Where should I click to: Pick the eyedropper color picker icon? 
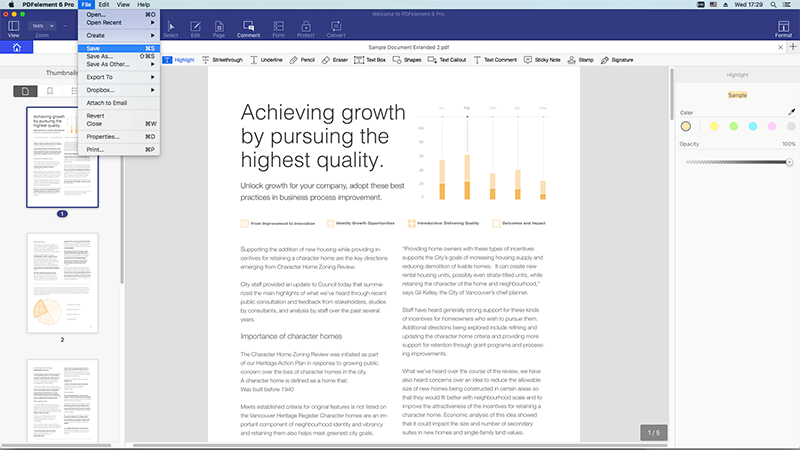(x=791, y=112)
